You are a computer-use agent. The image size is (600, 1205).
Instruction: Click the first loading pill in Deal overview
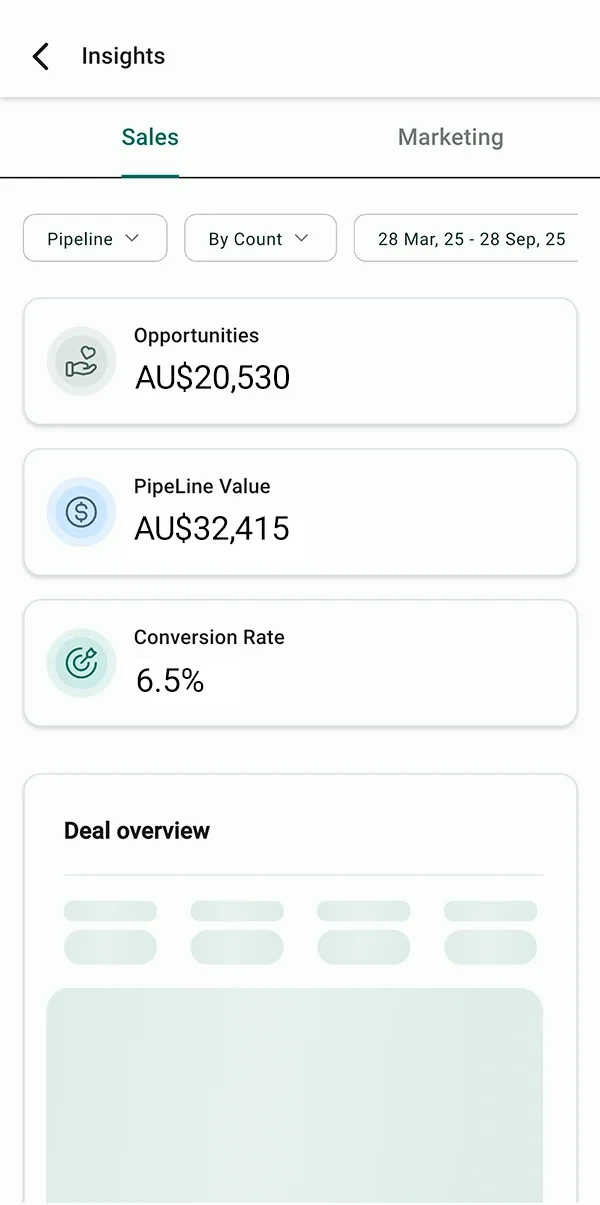[x=110, y=911]
